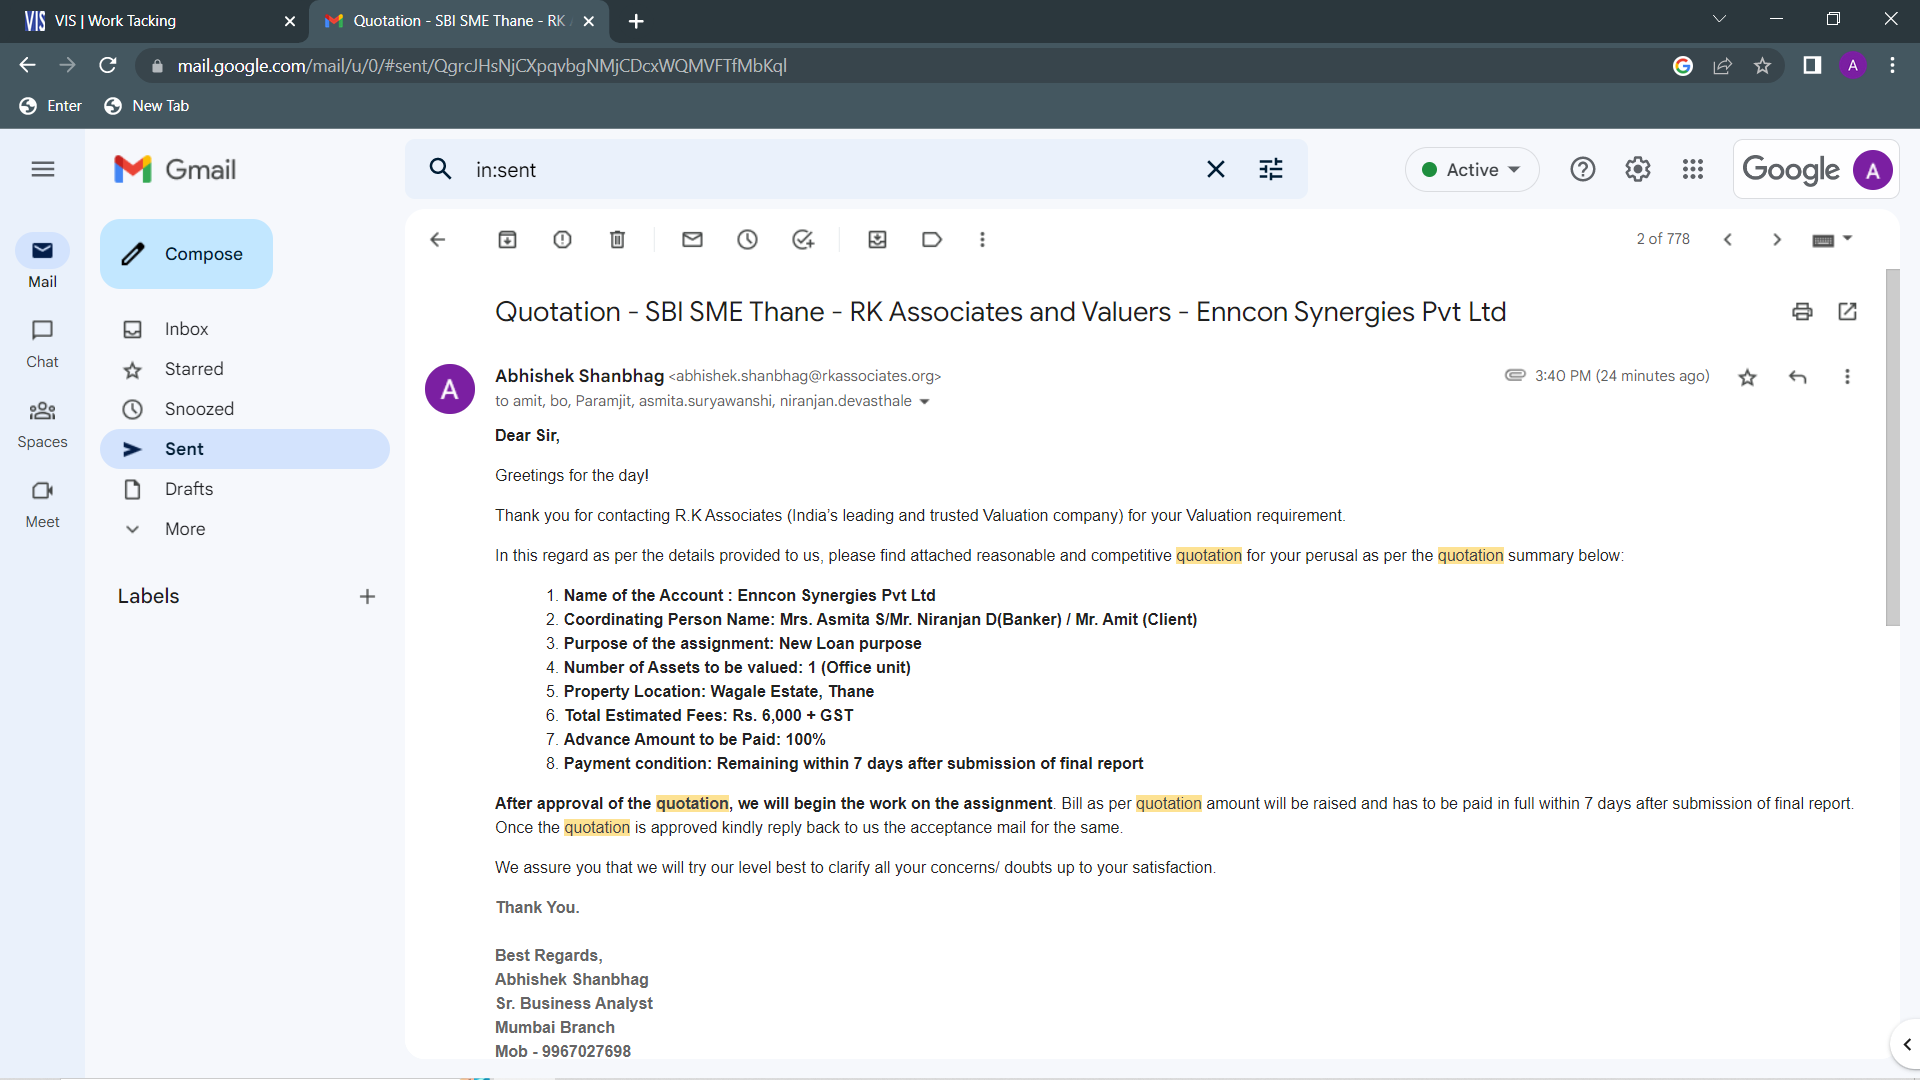Viewport: 1920px width, 1080px height.
Task: Open the Active status dropdown
Action: (1471, 170)
